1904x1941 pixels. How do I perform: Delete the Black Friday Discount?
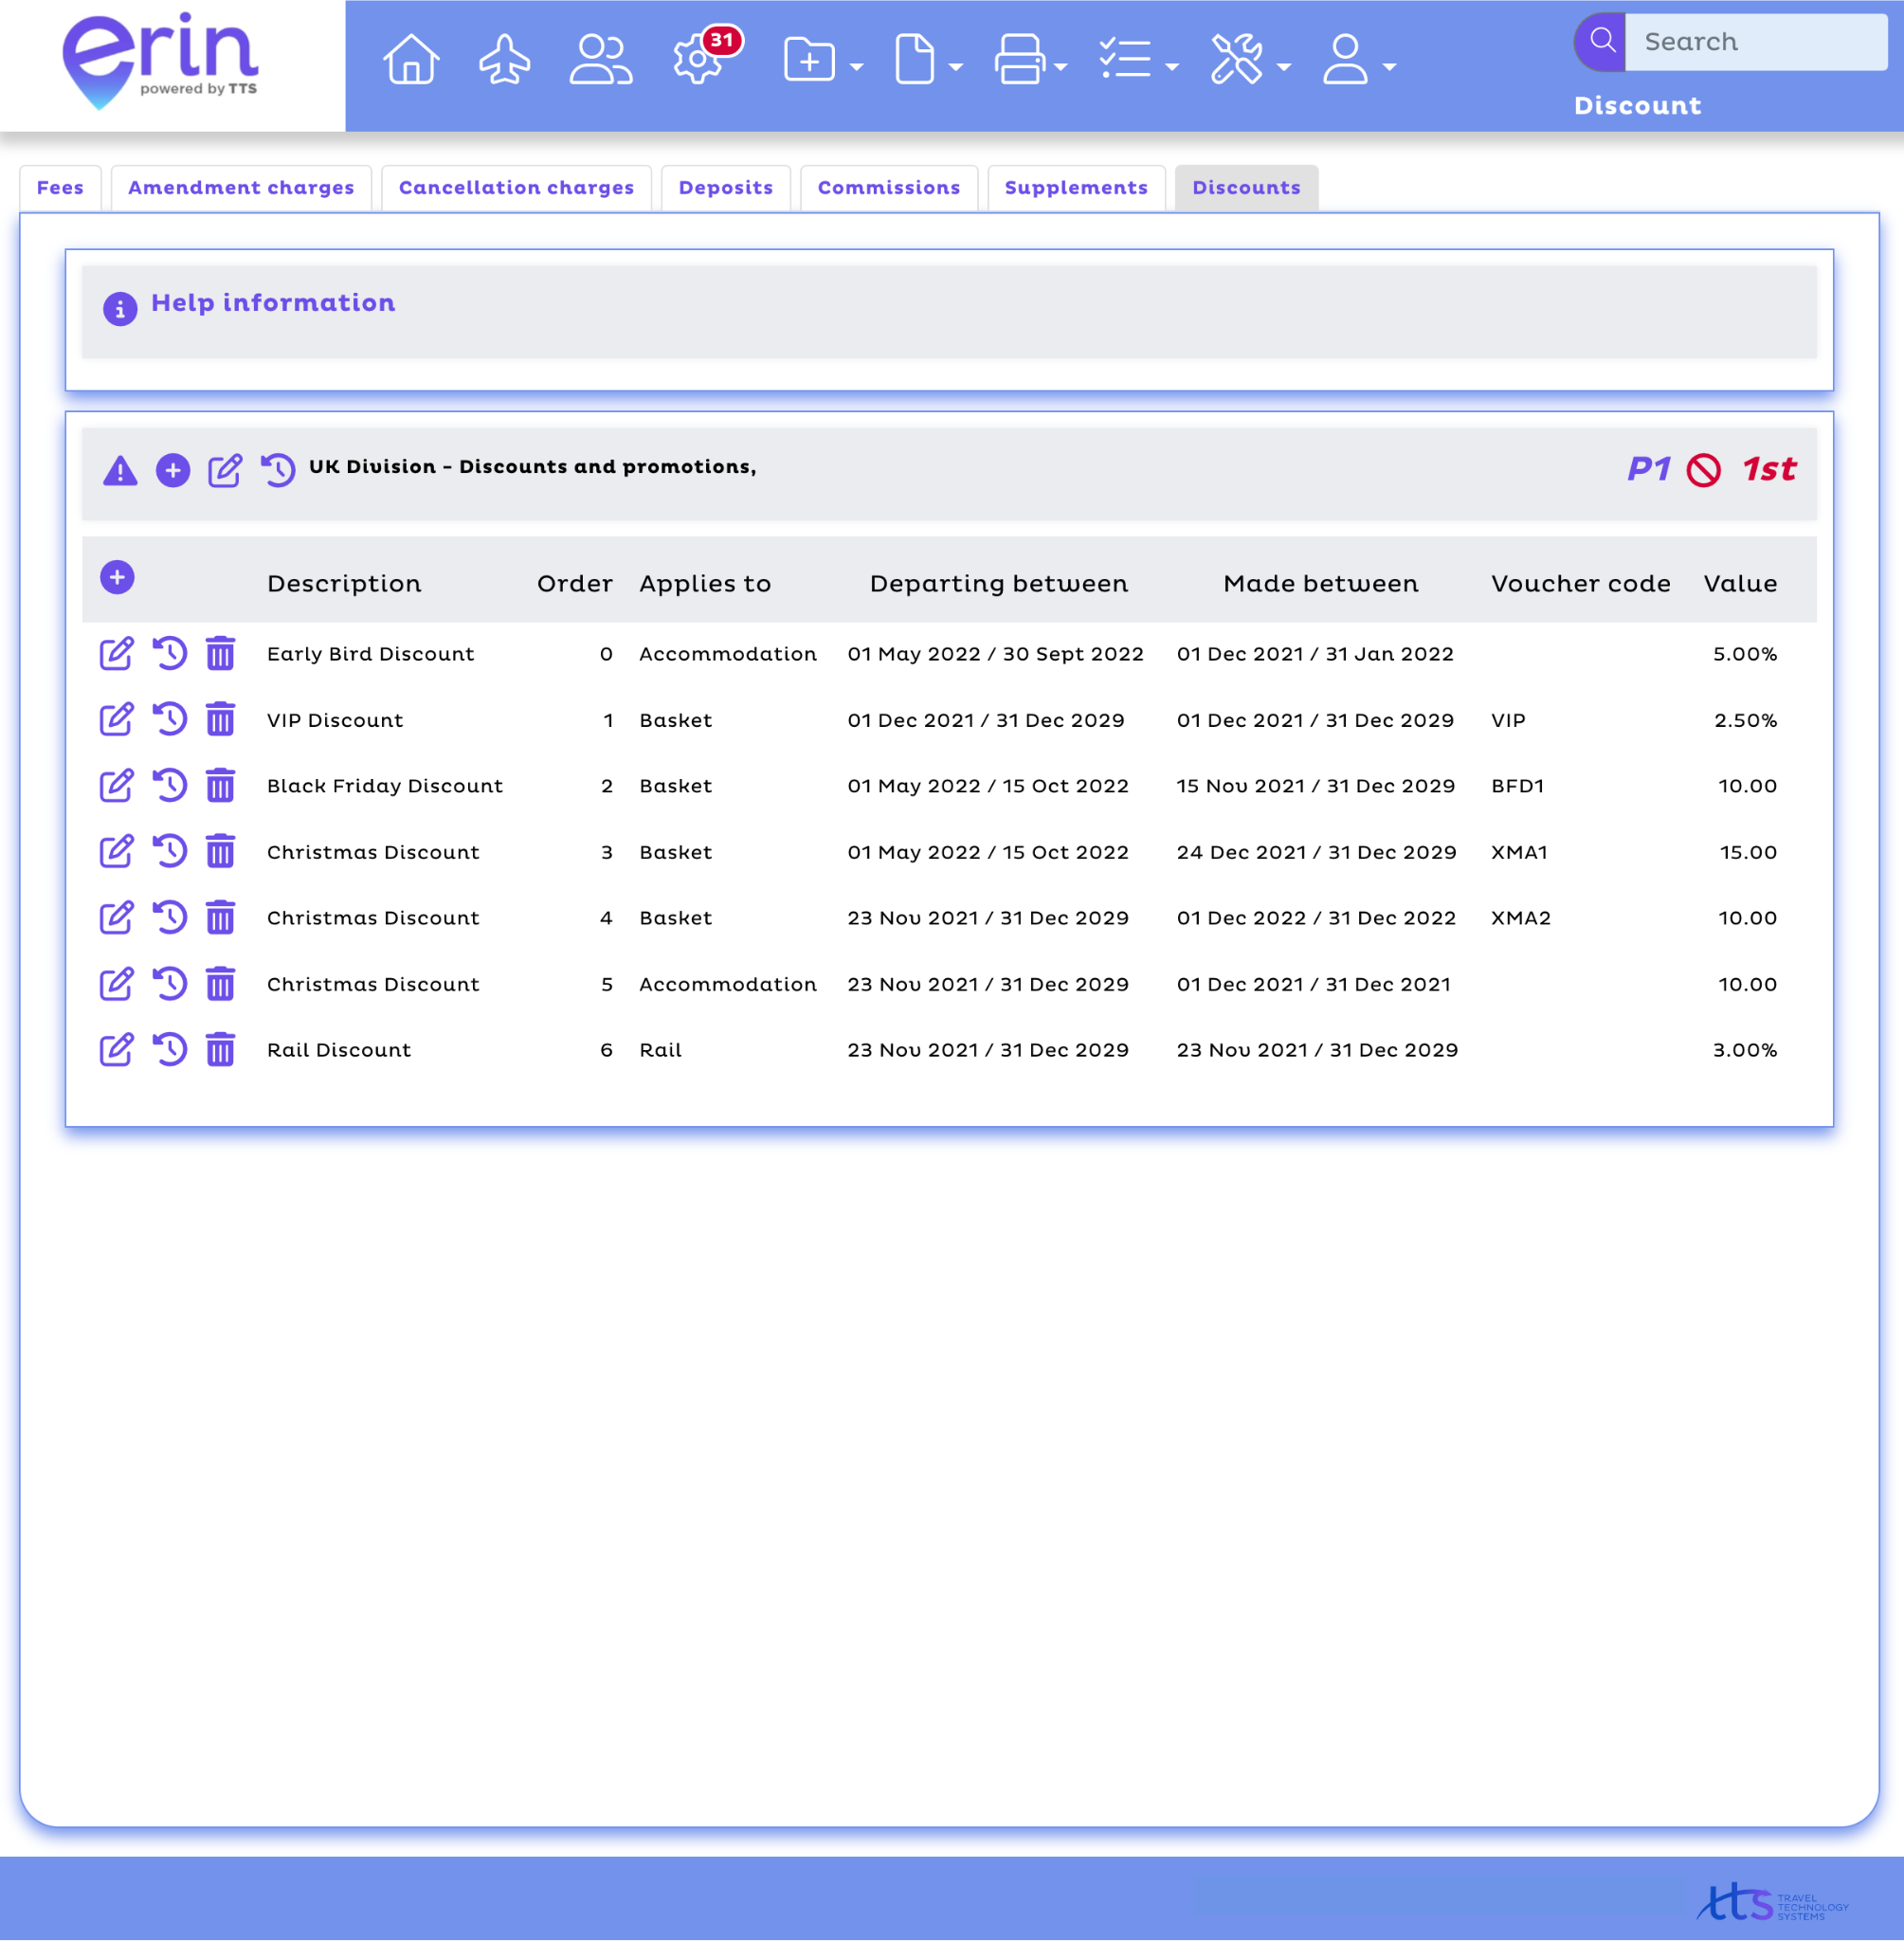(220, 786)
